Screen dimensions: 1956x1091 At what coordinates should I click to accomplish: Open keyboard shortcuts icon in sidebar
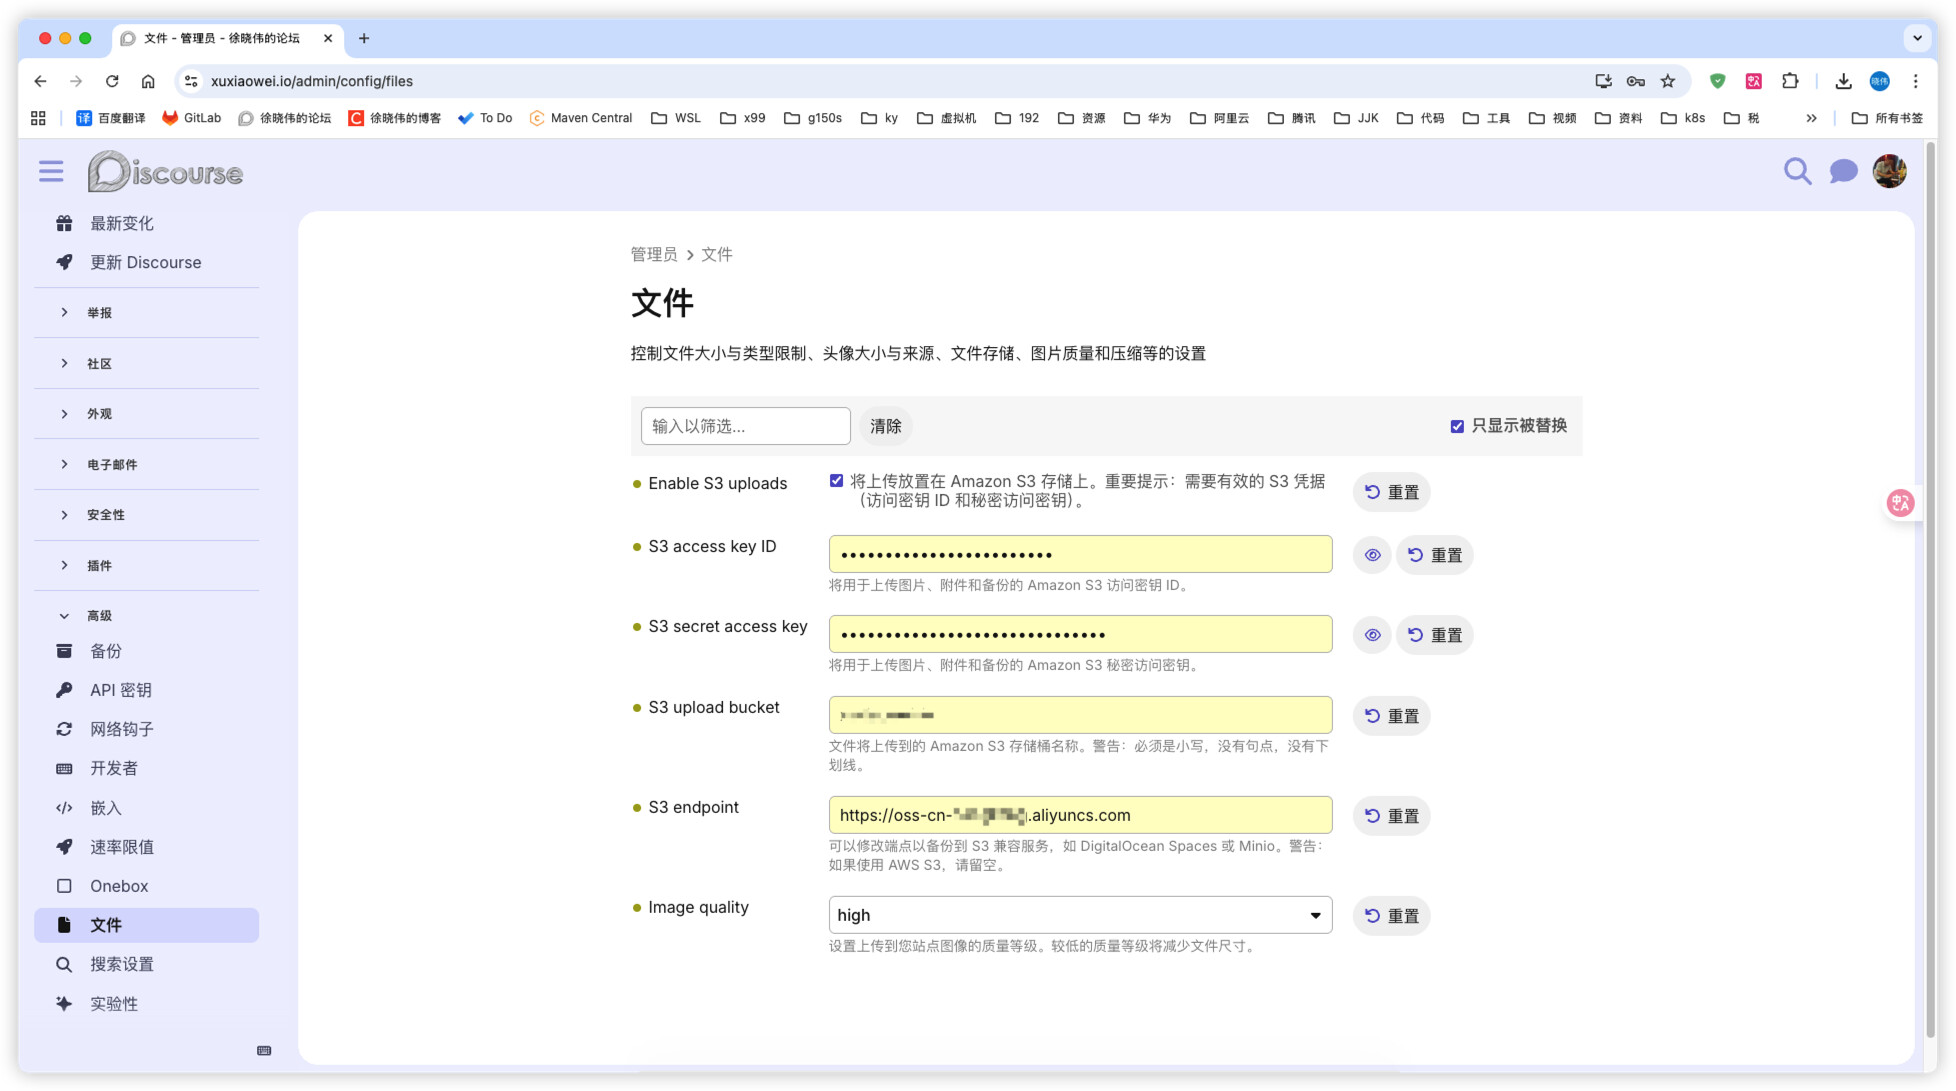264,1051
